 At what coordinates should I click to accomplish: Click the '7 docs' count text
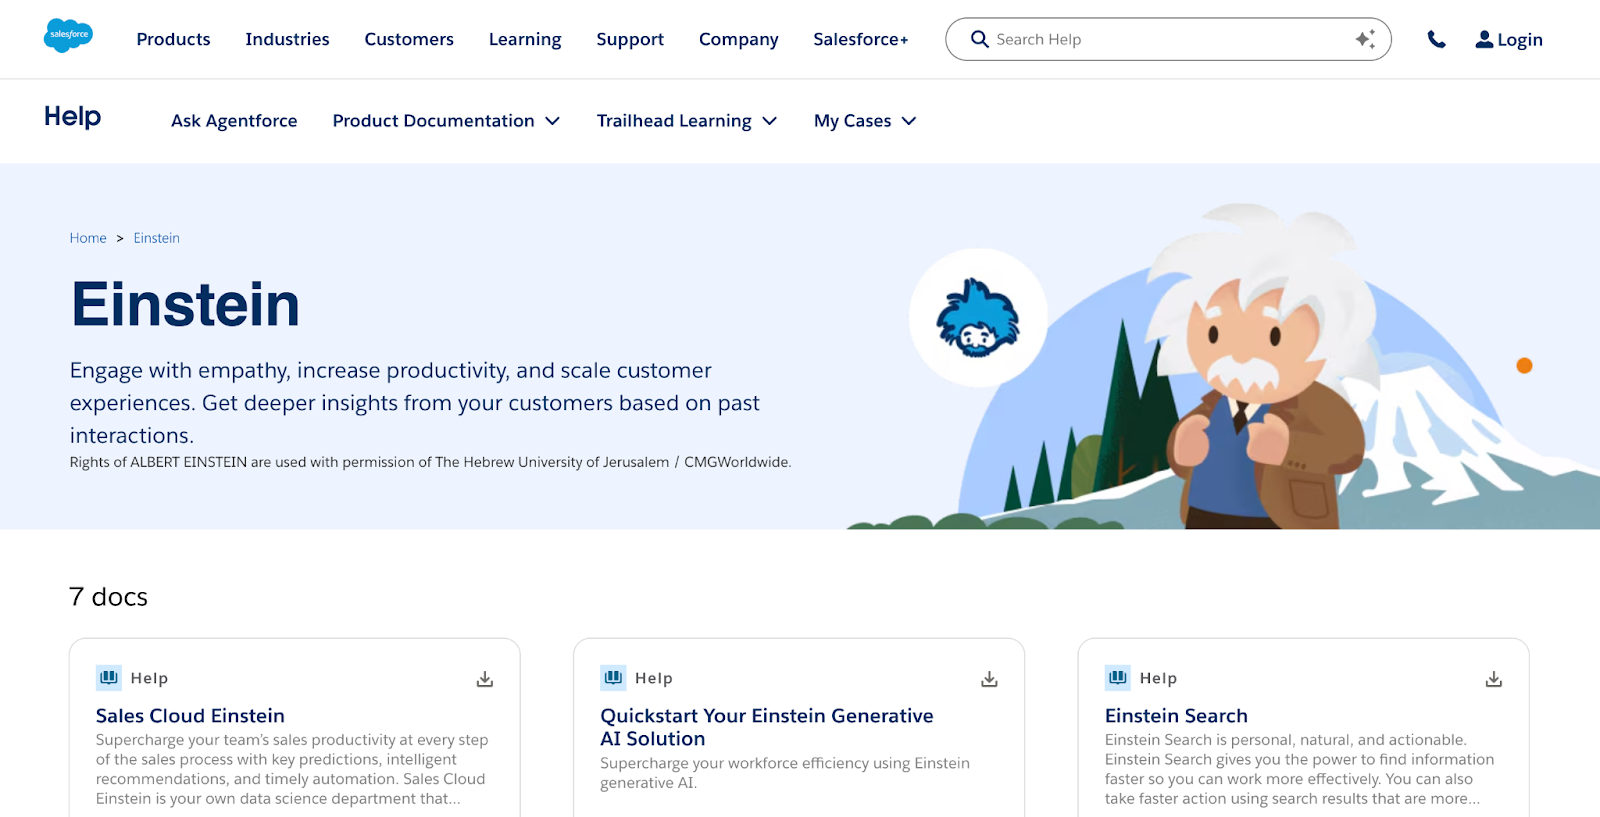coord(108,597)
